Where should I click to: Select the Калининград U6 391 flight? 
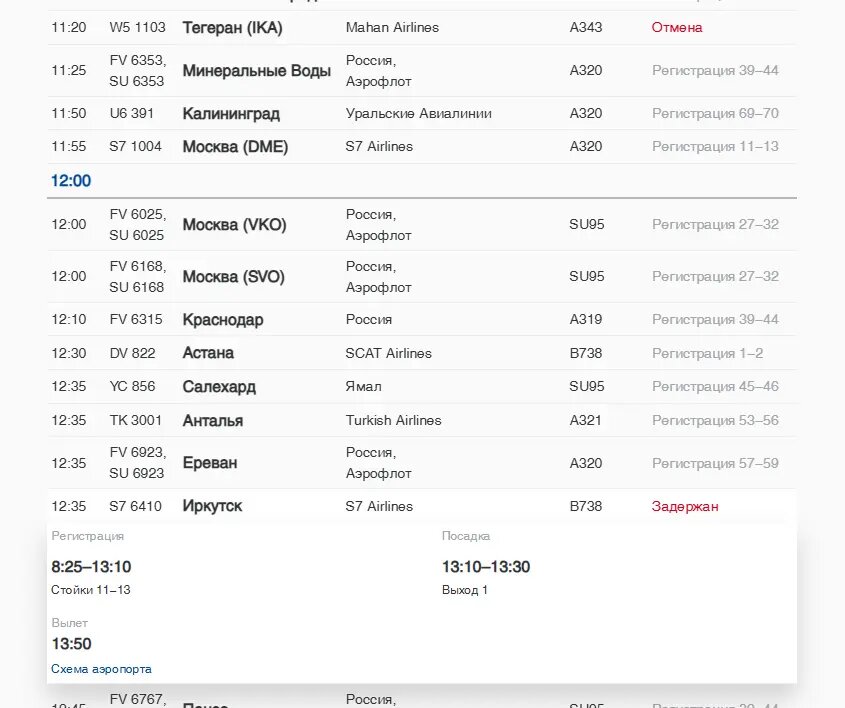(422, 114)
